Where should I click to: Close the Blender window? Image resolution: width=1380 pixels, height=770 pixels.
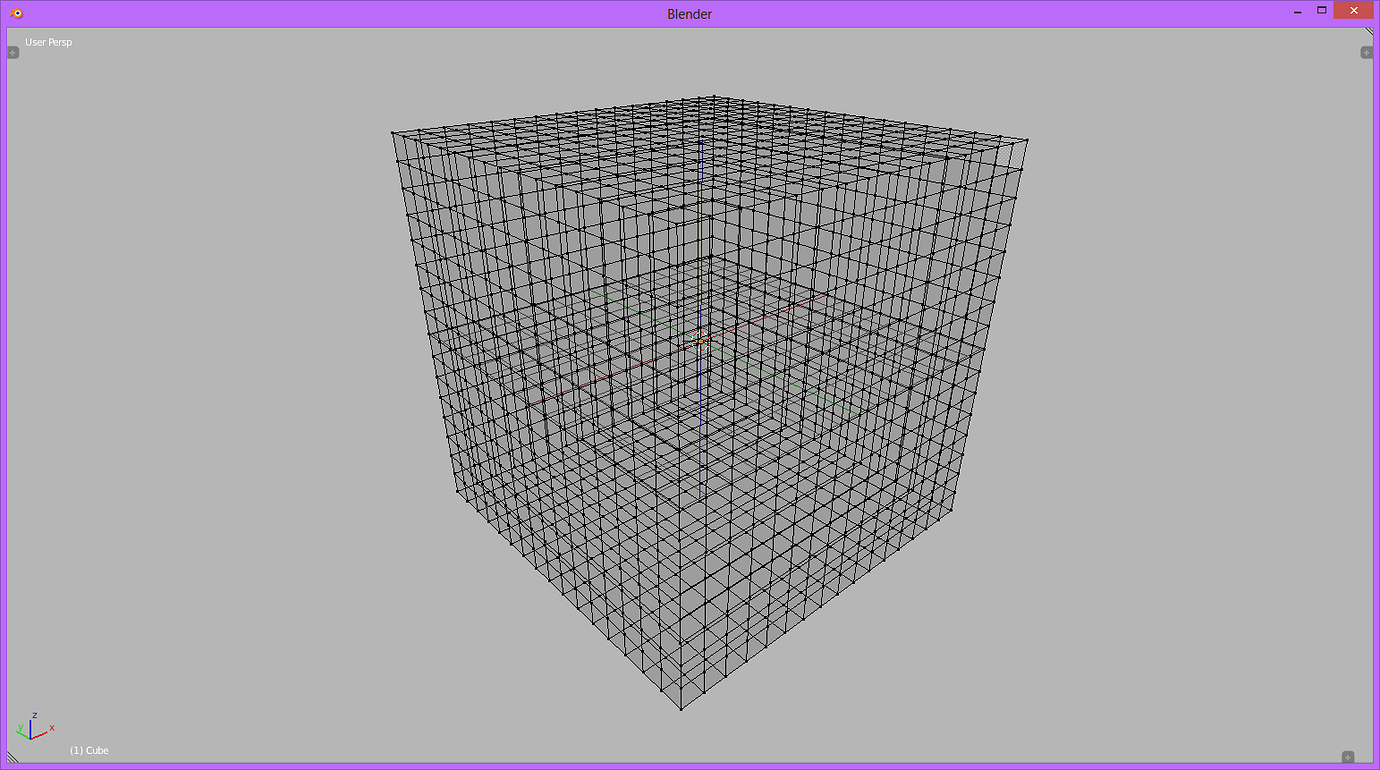1353,10
